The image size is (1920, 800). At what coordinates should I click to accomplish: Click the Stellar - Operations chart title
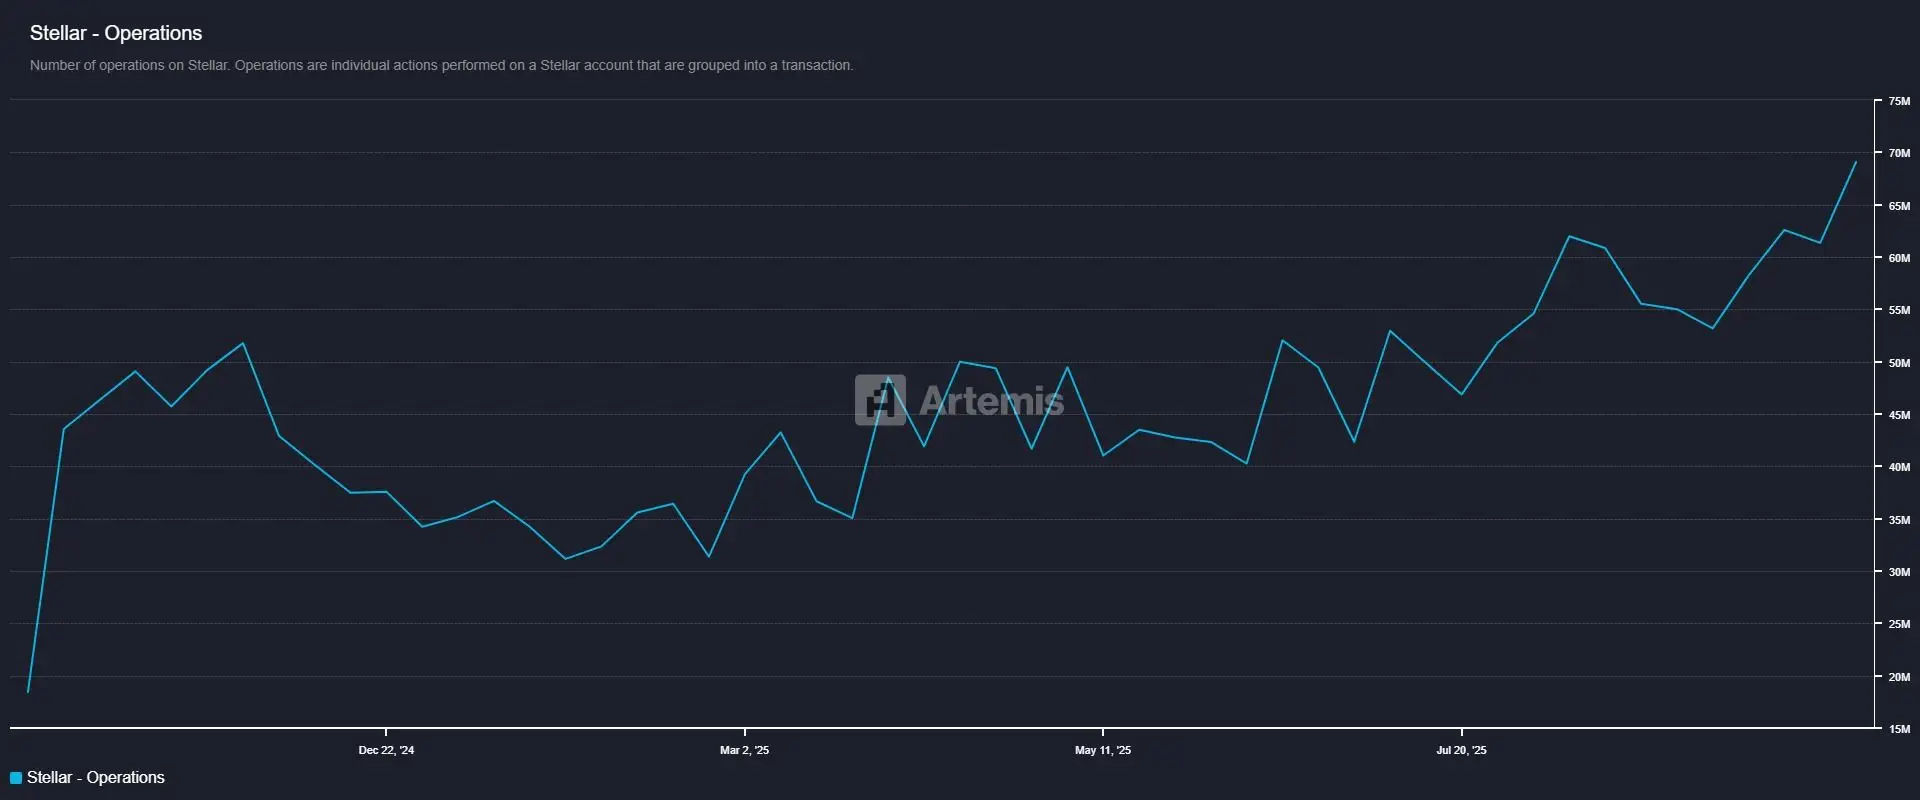(116, 33)
